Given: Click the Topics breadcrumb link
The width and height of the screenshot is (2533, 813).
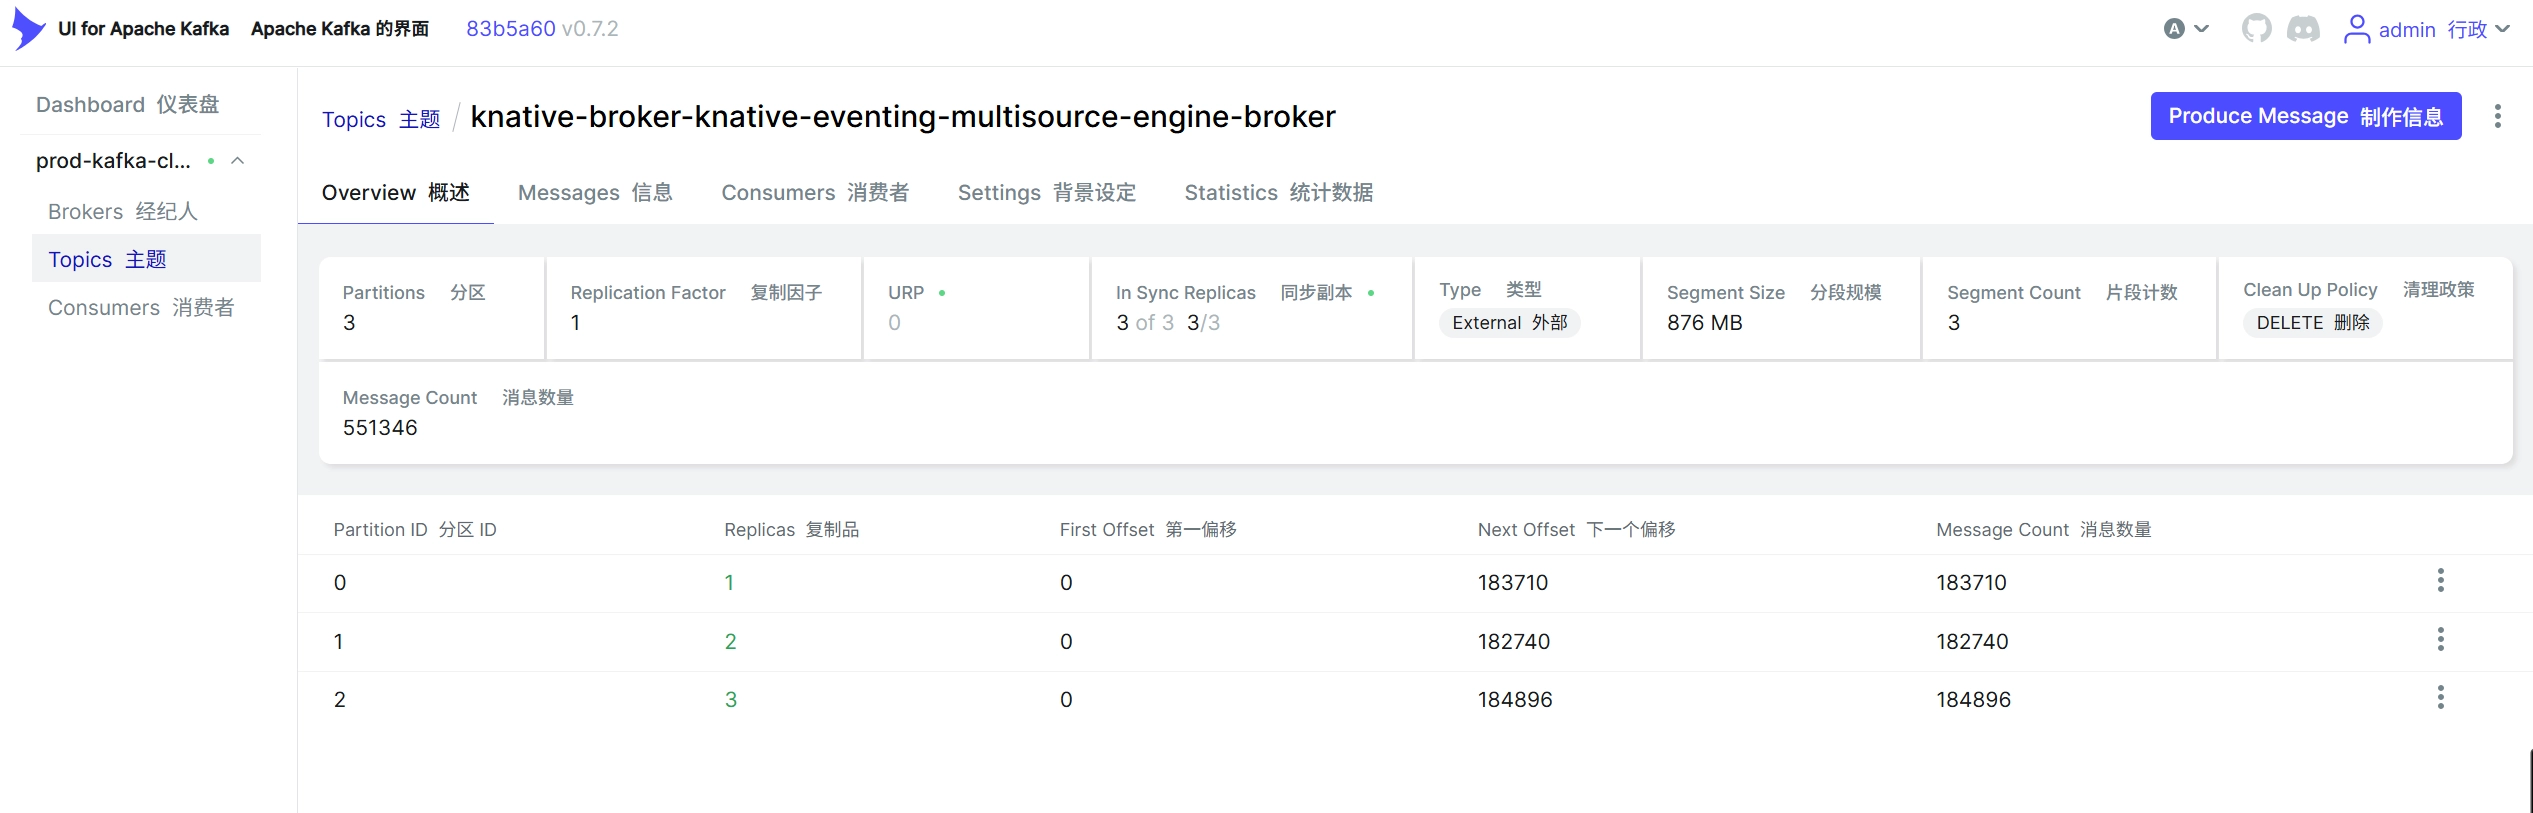Looking at the screenshot, I should coord(381,119).
